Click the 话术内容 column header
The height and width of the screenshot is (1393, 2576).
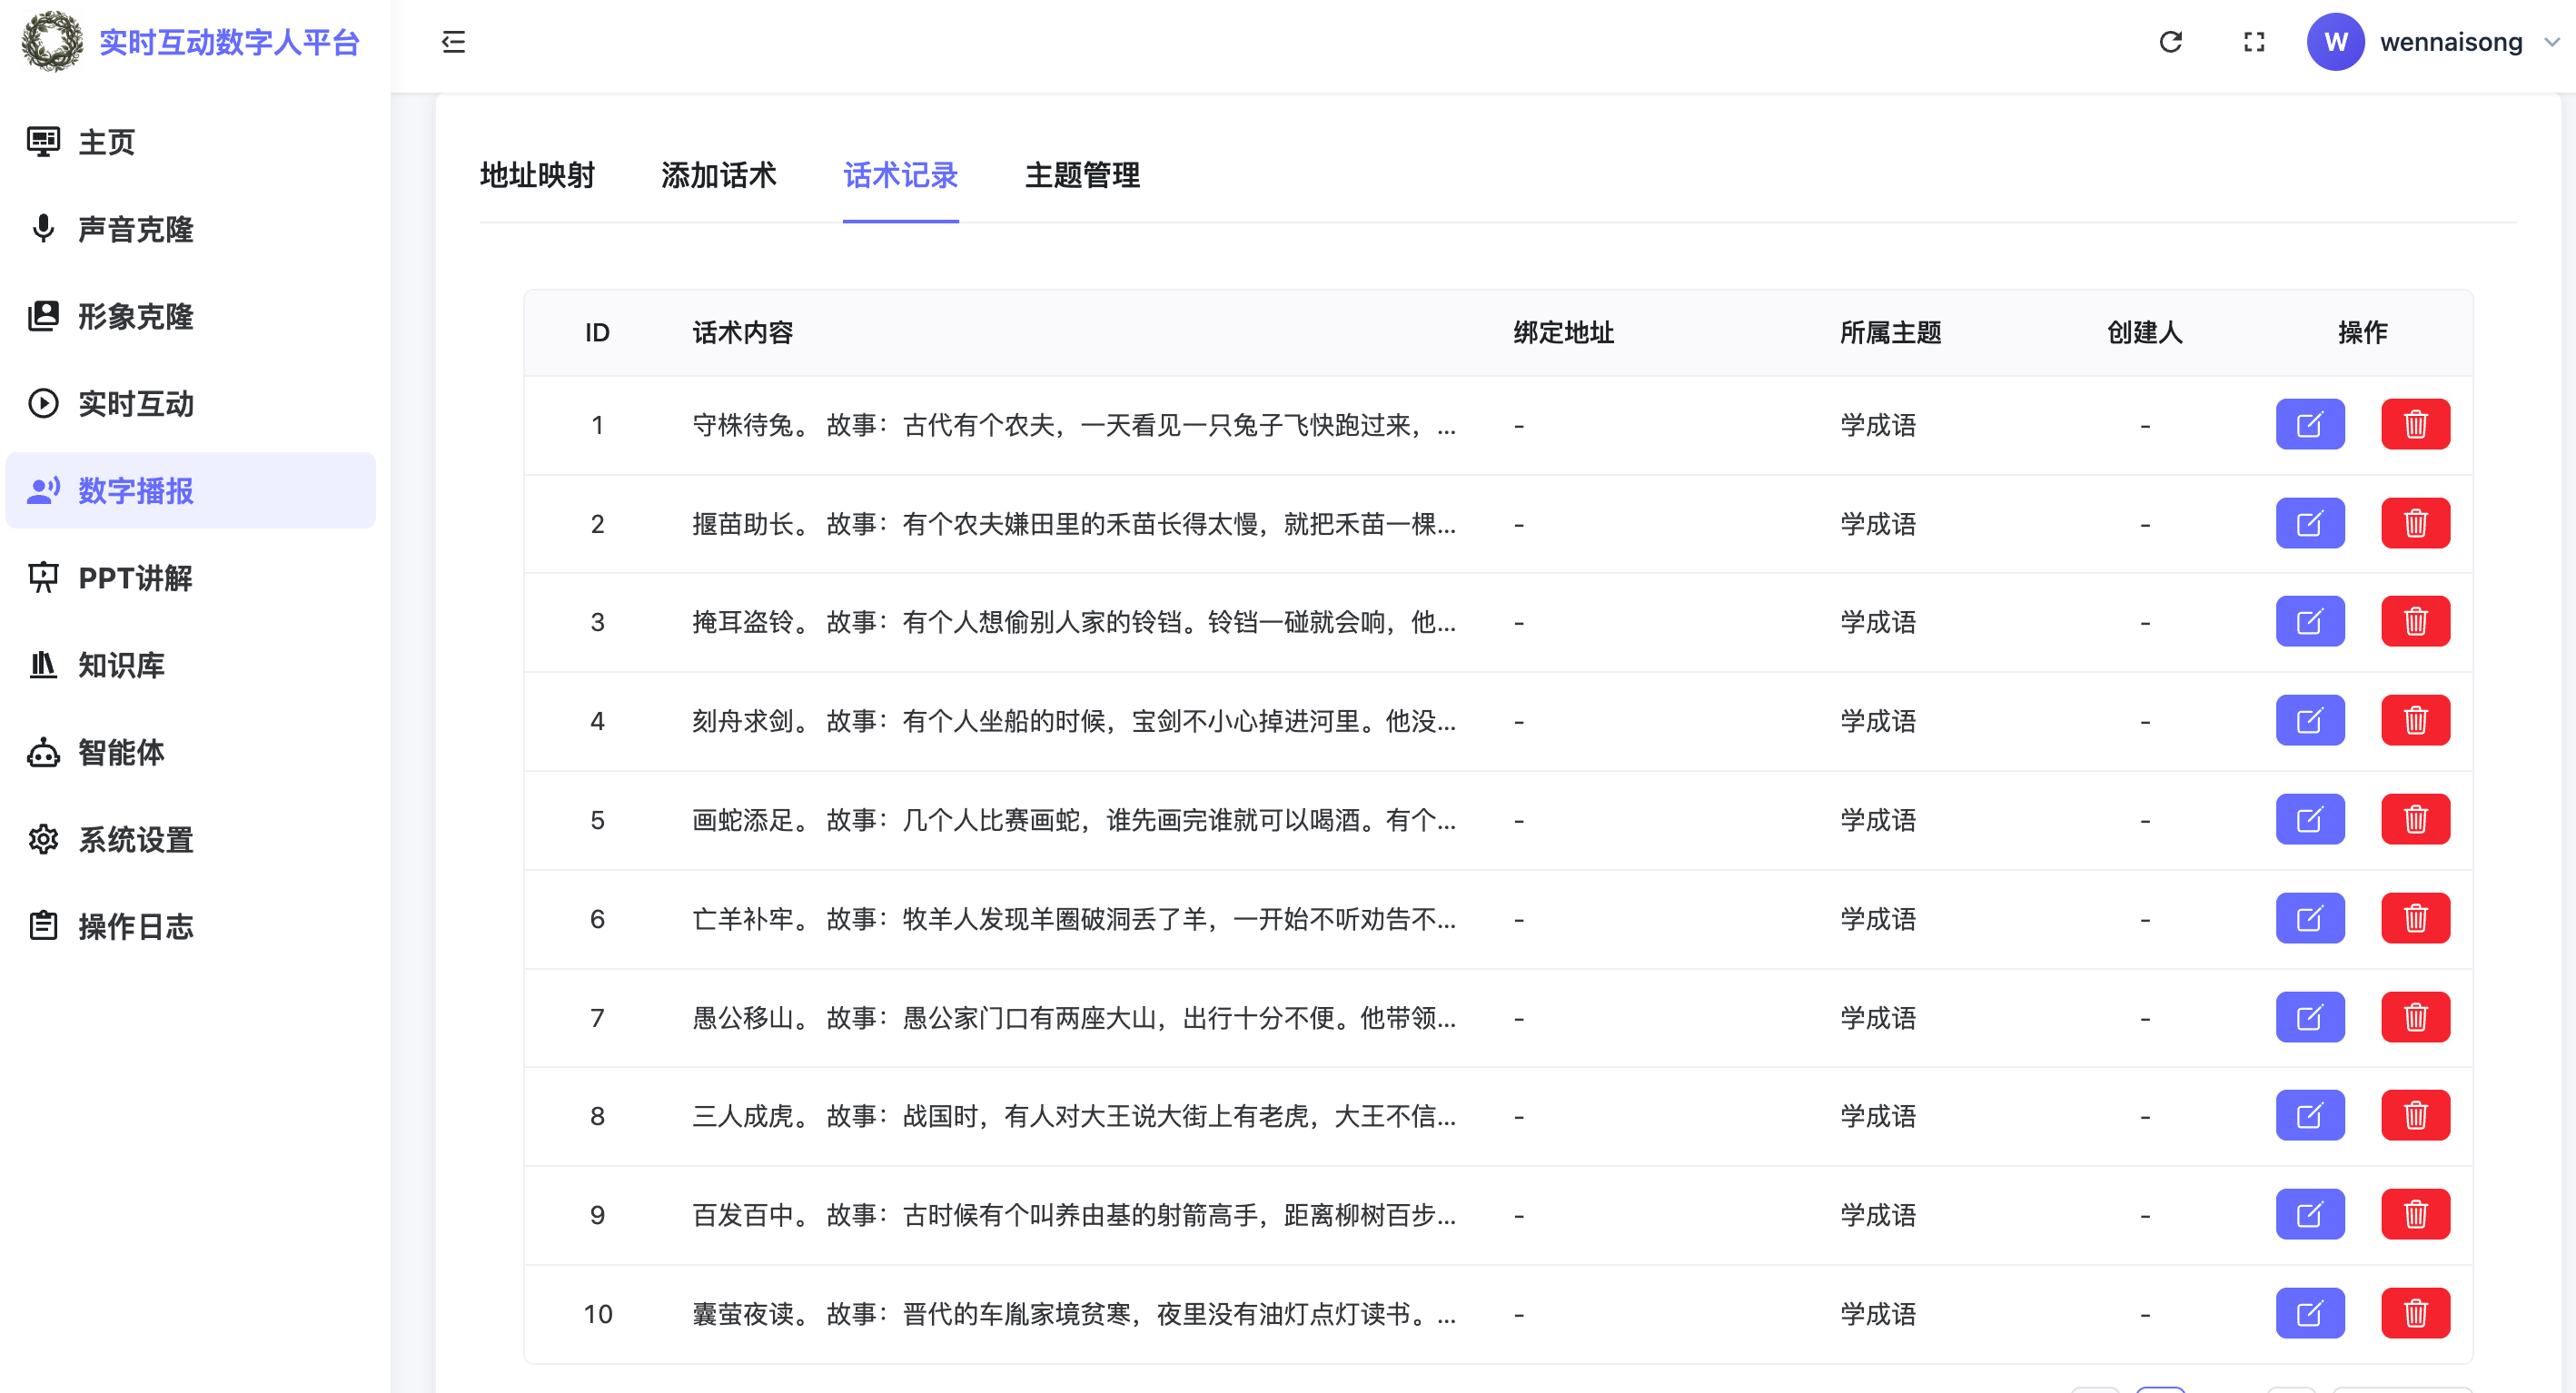pyautogui.click(x=742, y=332)
